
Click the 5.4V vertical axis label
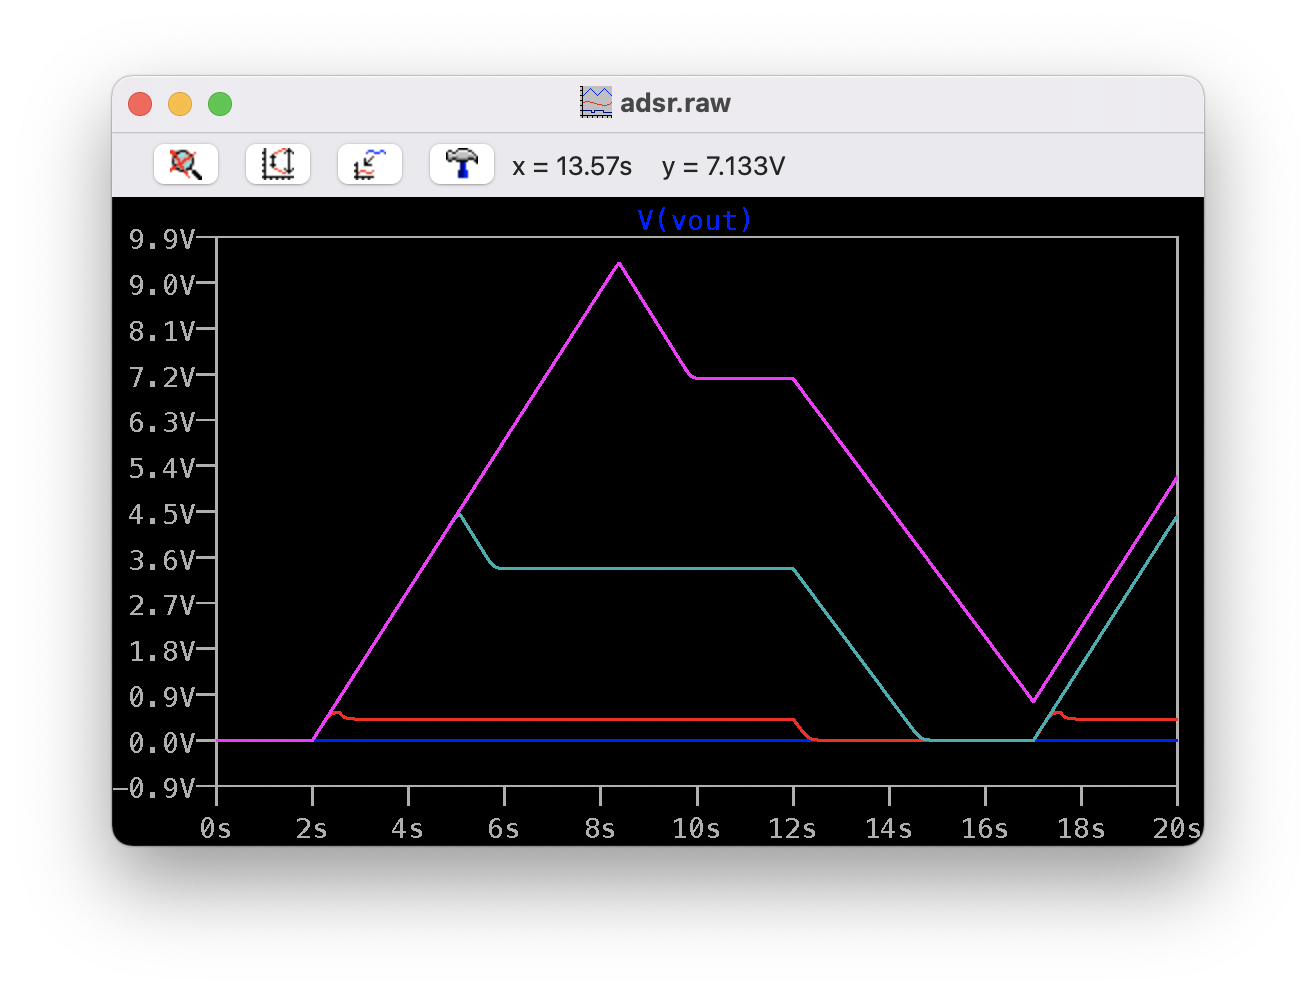point(161,468)
